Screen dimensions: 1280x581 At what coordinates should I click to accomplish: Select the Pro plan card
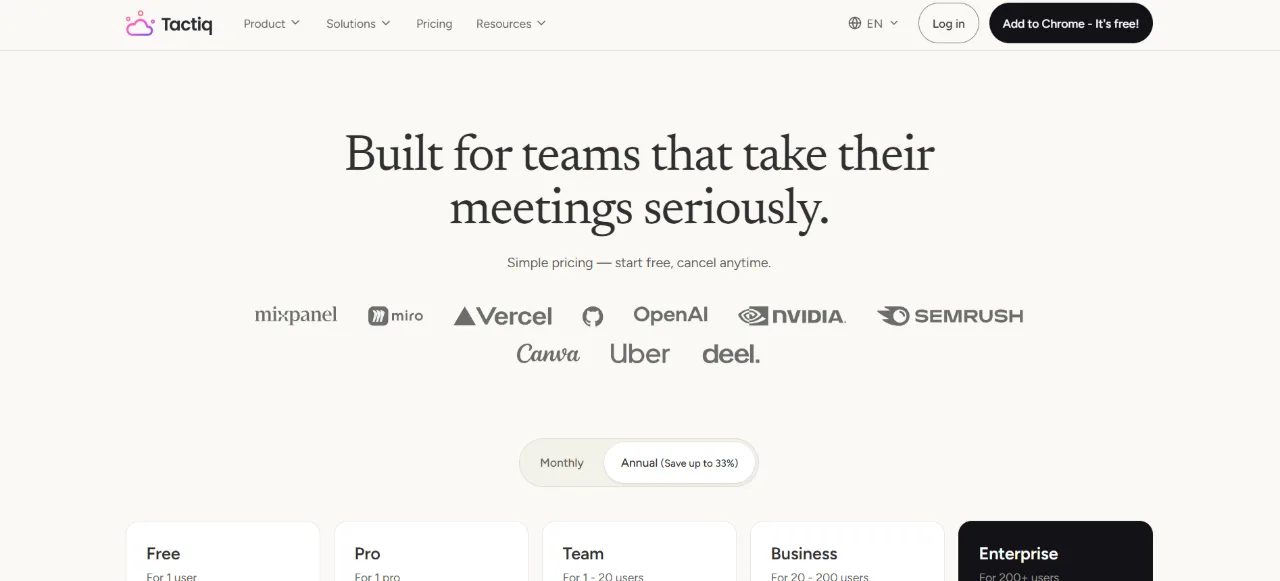(x=431, y=551)
